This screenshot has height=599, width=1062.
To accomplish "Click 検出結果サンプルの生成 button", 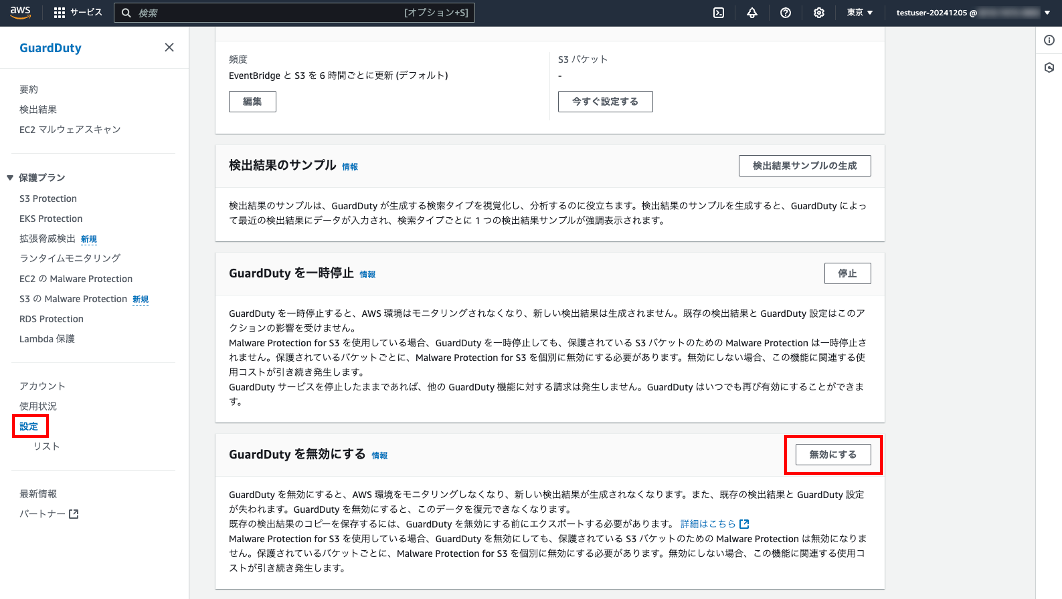I will pos(805,166).
